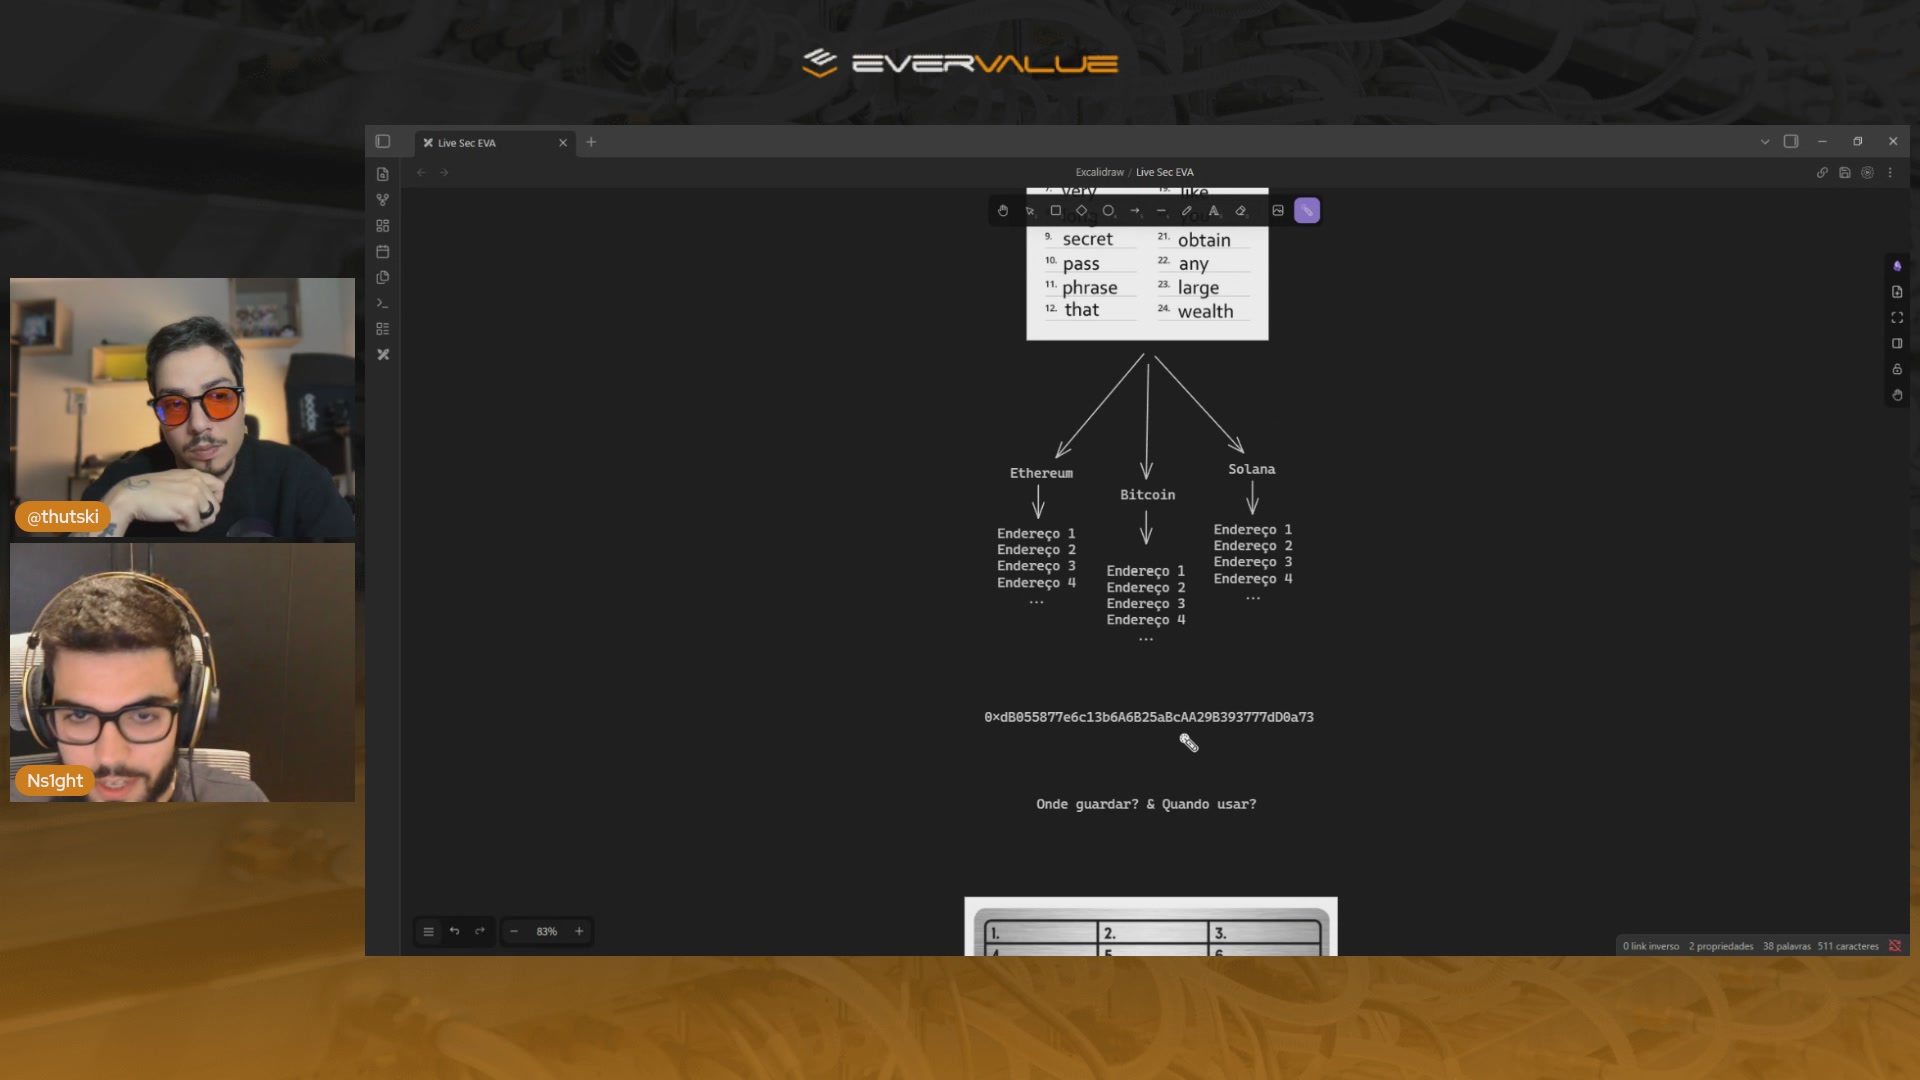Click the Excalidraw icon in left ribbon
The image size is (1920, 1080).
coord(383,355)
